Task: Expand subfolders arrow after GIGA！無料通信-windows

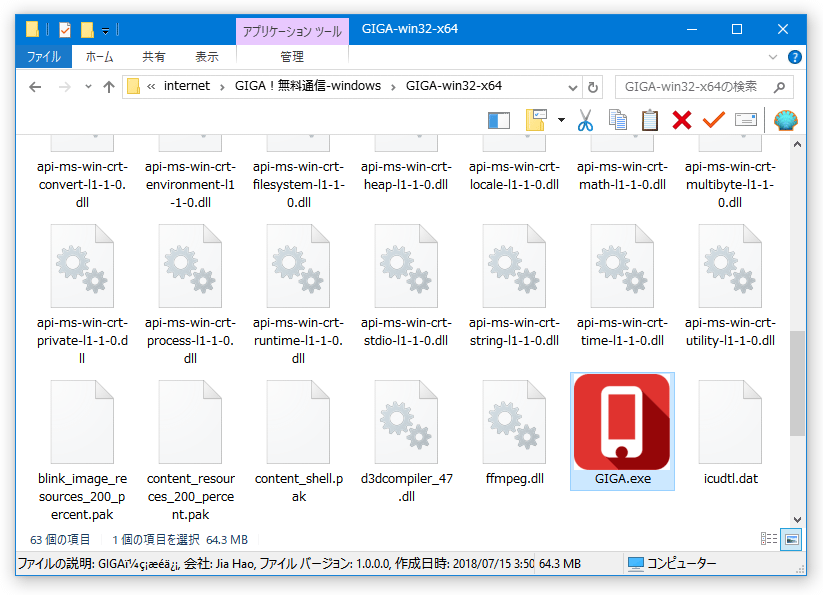Action: [393, 87]
